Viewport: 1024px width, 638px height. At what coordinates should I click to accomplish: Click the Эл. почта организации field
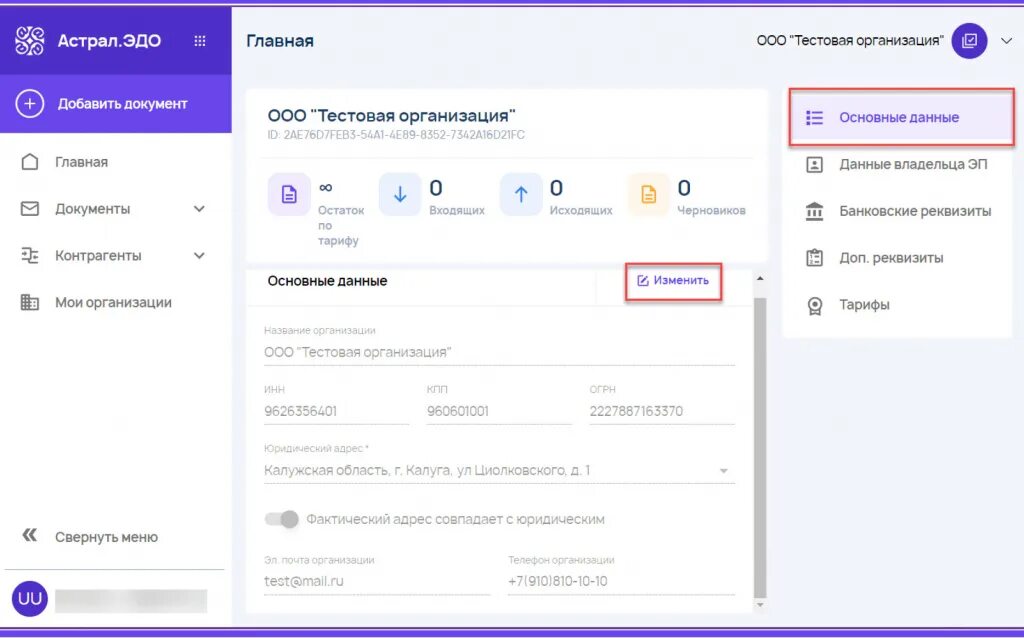click(377, 581)
